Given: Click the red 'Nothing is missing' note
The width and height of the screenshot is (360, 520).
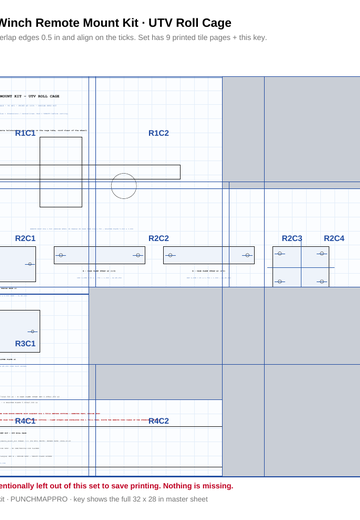Looking at the screenshot, I should coord(116,486).
